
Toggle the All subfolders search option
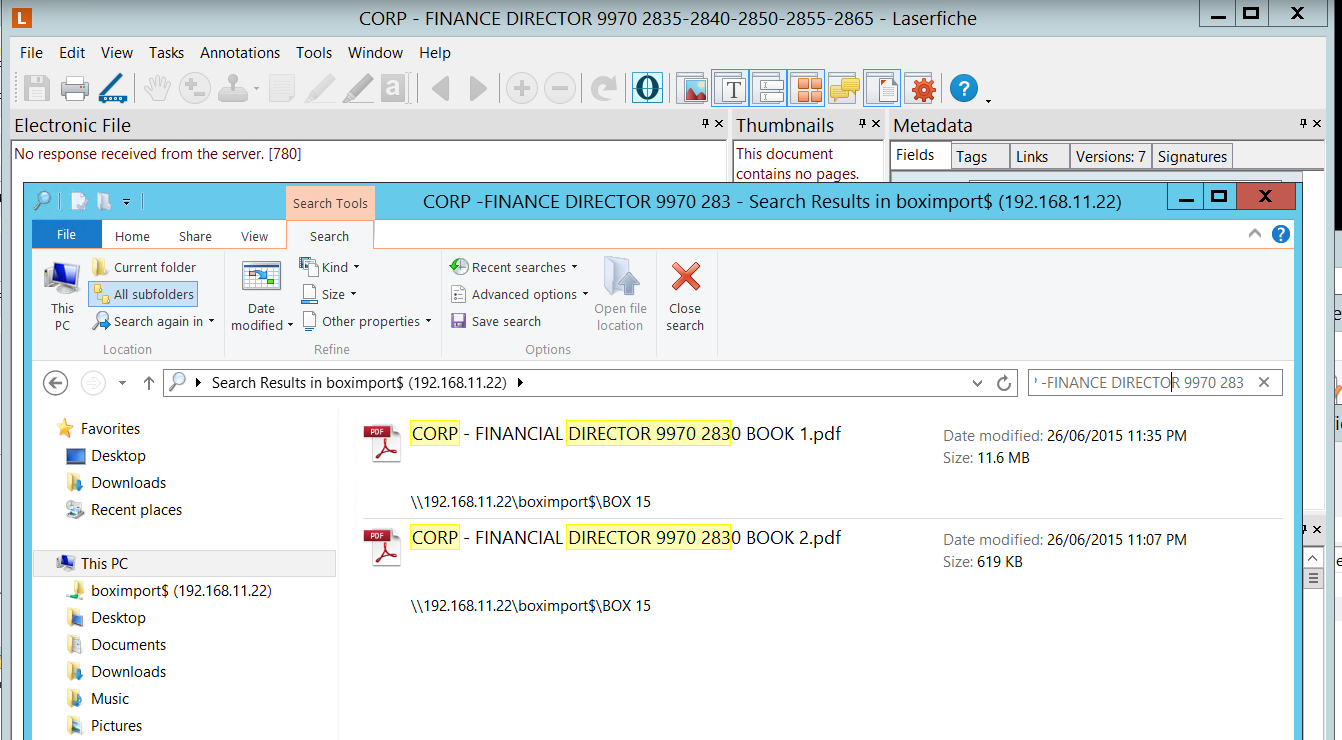(x=143, y=294)
